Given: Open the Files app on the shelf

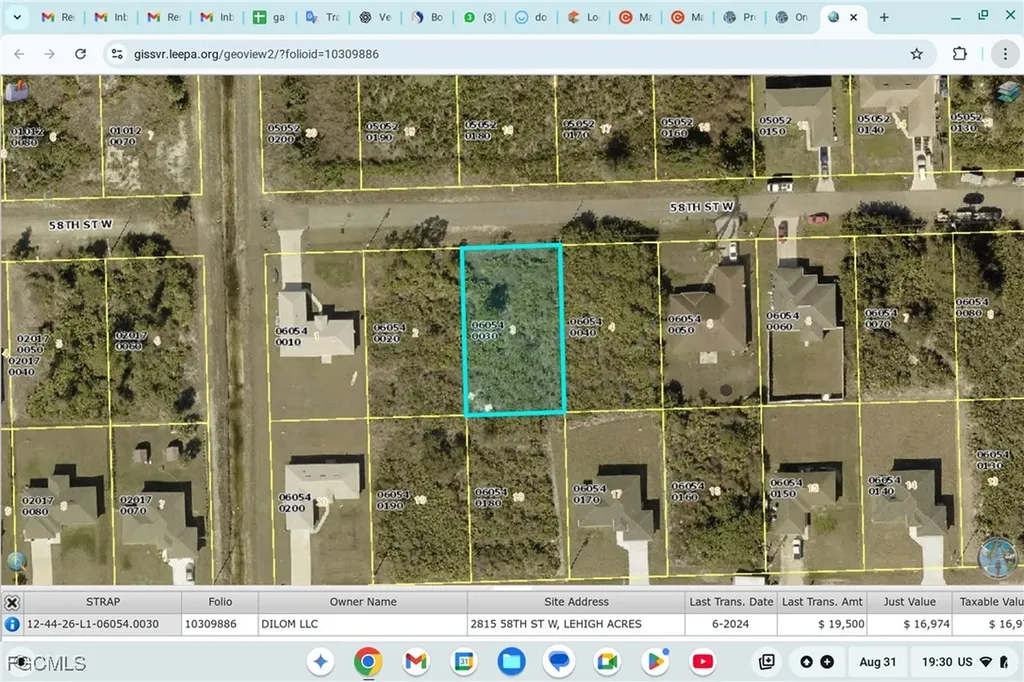Looking at the screenshot, I should coord(511,661).
